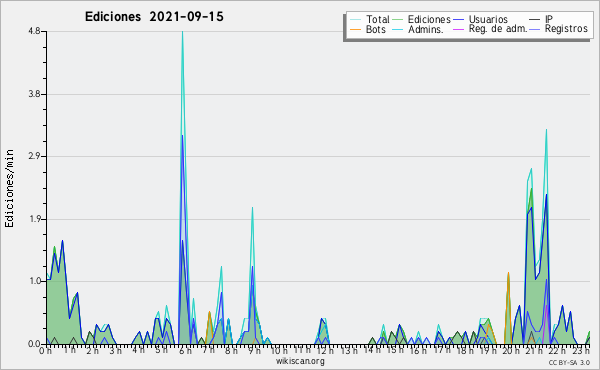Click the '18 h' x-axis label
Viewport: 600px width, 370px height.
click(465, 350)
